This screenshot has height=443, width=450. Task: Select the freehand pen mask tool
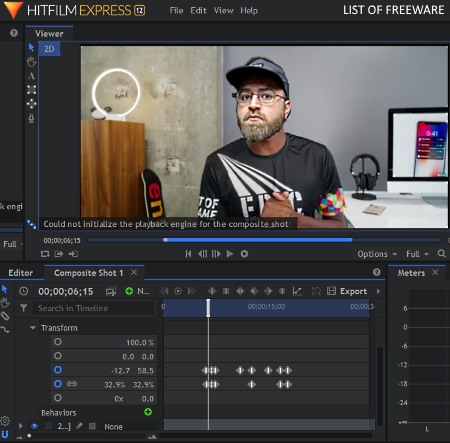(x=31, y=118)
